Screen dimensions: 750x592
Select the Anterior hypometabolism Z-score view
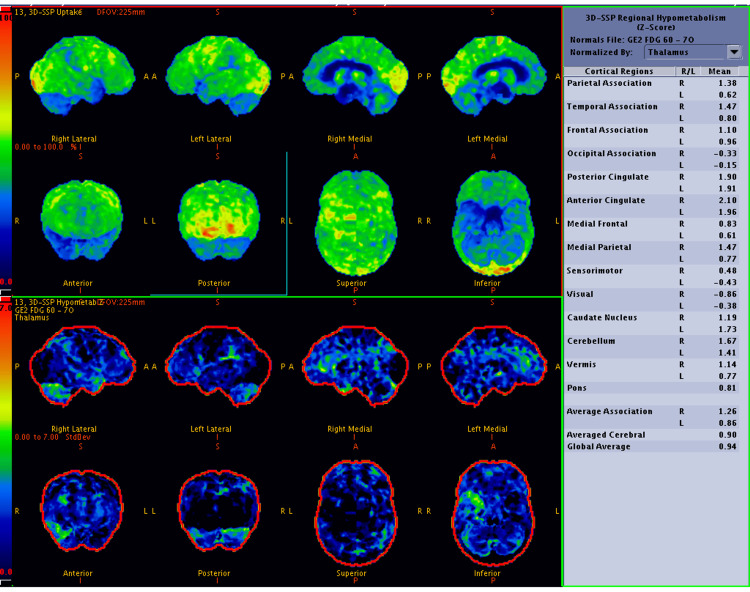(x=82, y=510)
